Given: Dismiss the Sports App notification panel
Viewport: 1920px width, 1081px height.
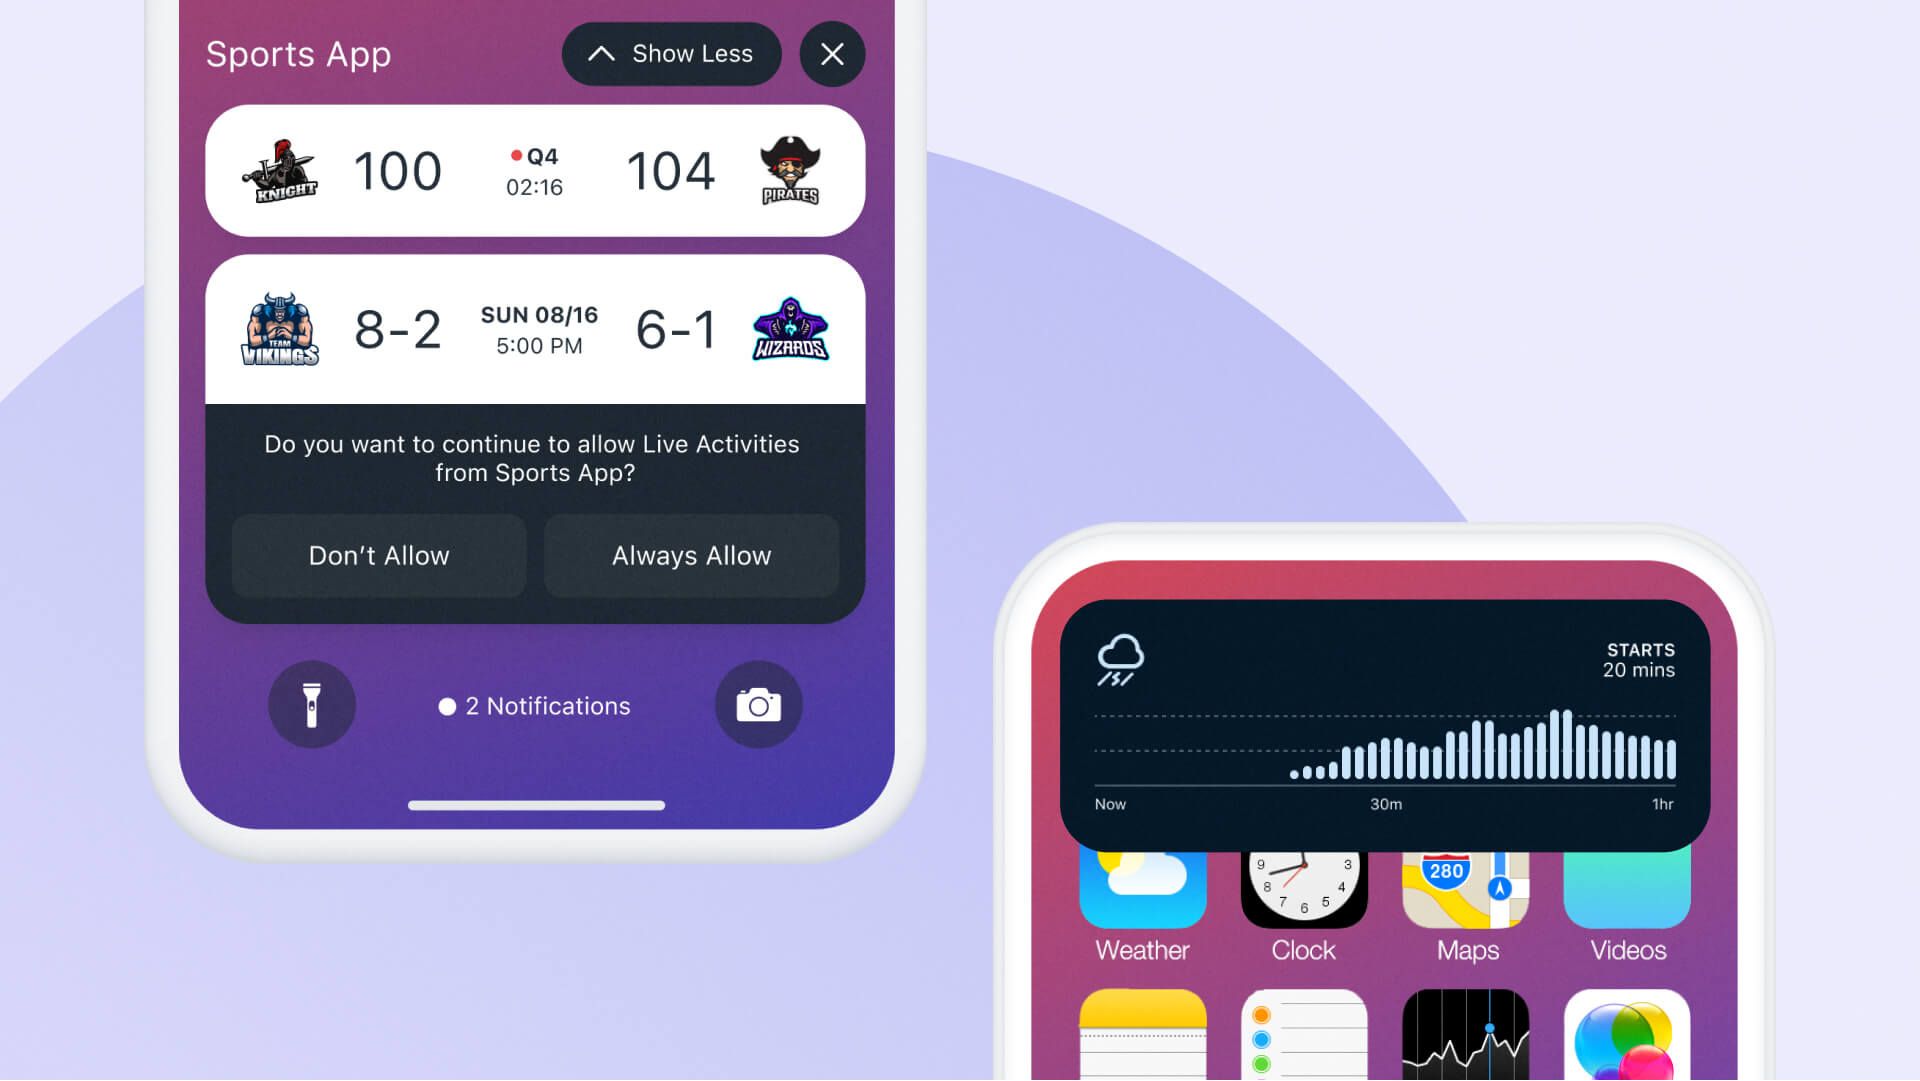Looking at the screenshot, I should [x=832, y=53].
